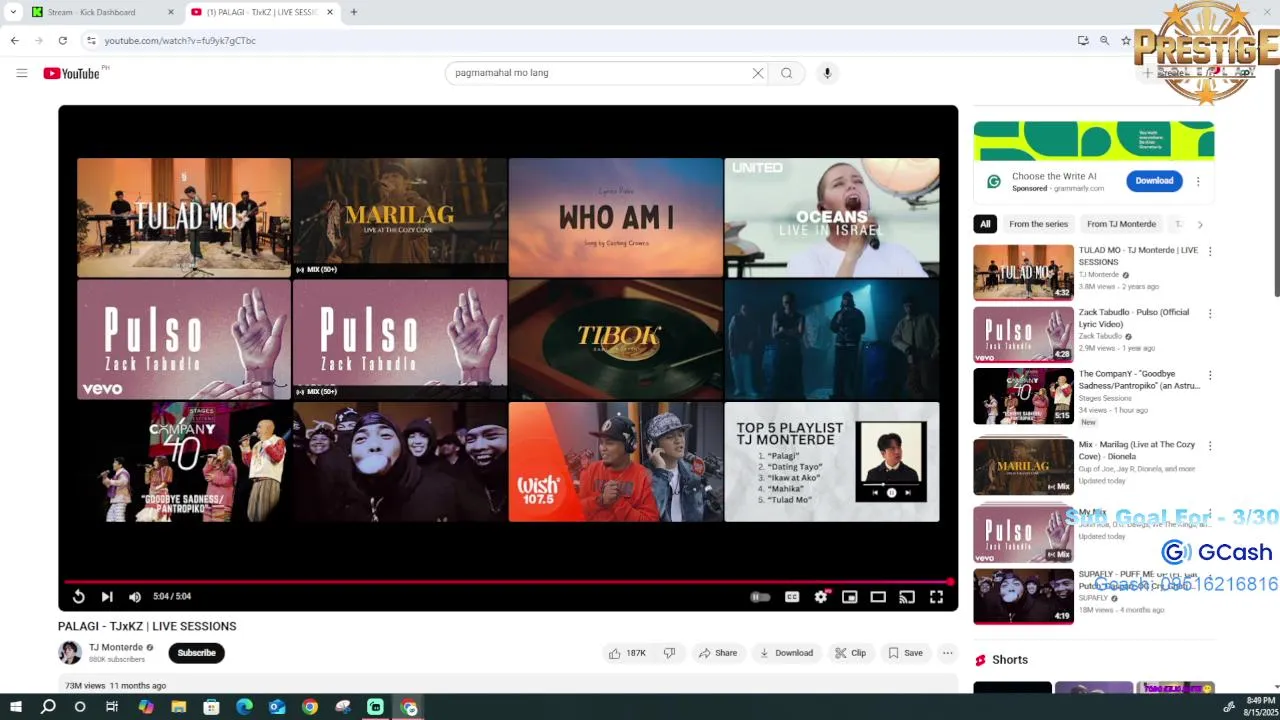Viewport: 1280px width, 720px height.
Task: Skip to next video in player
Action: (107, 597)
